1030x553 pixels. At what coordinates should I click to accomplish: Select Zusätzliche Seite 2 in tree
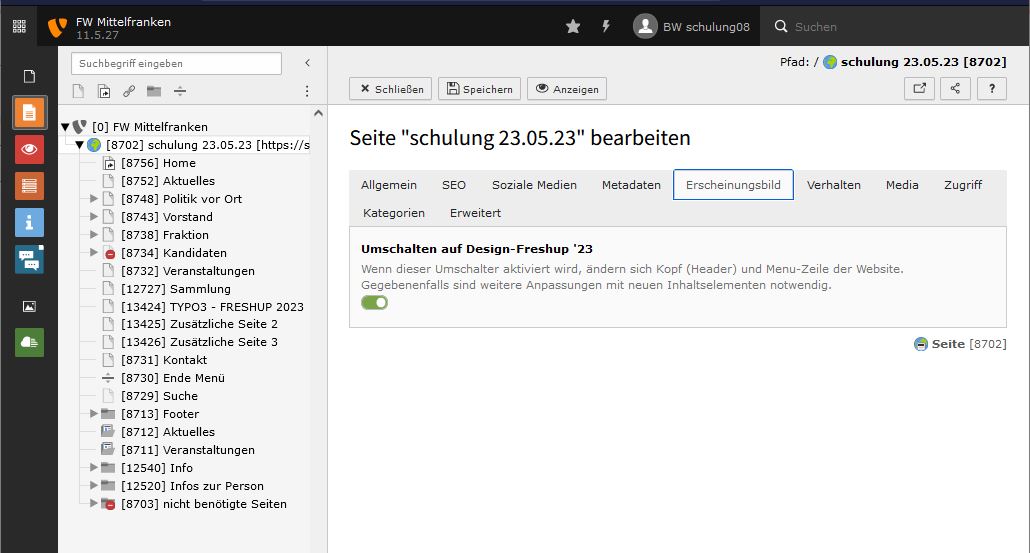(x=199, y=324)
